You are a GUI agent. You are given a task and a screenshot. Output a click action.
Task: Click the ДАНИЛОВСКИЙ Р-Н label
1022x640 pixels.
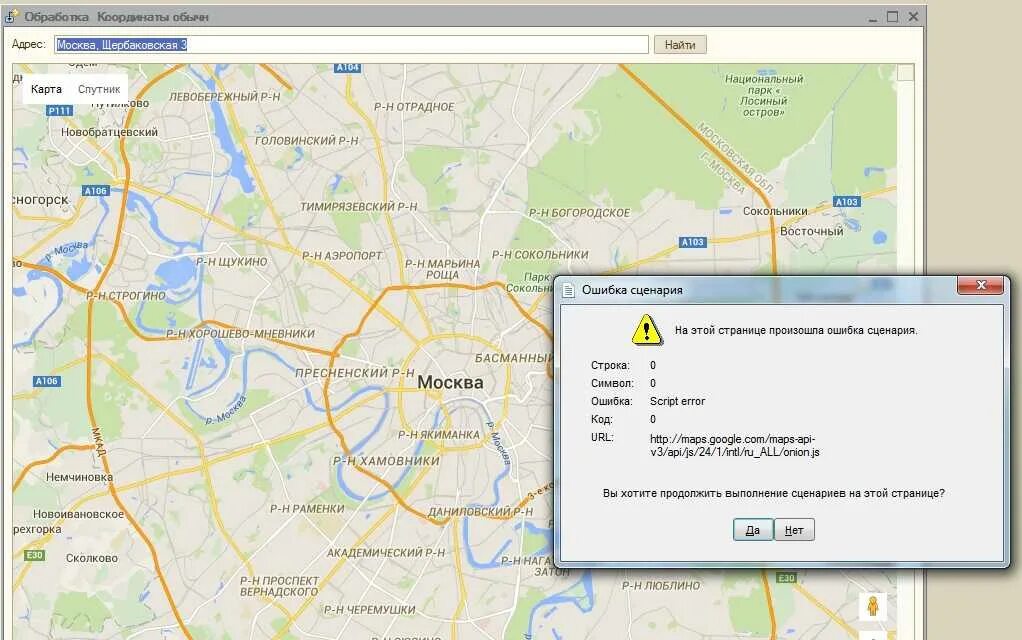(x=480, y=512)
